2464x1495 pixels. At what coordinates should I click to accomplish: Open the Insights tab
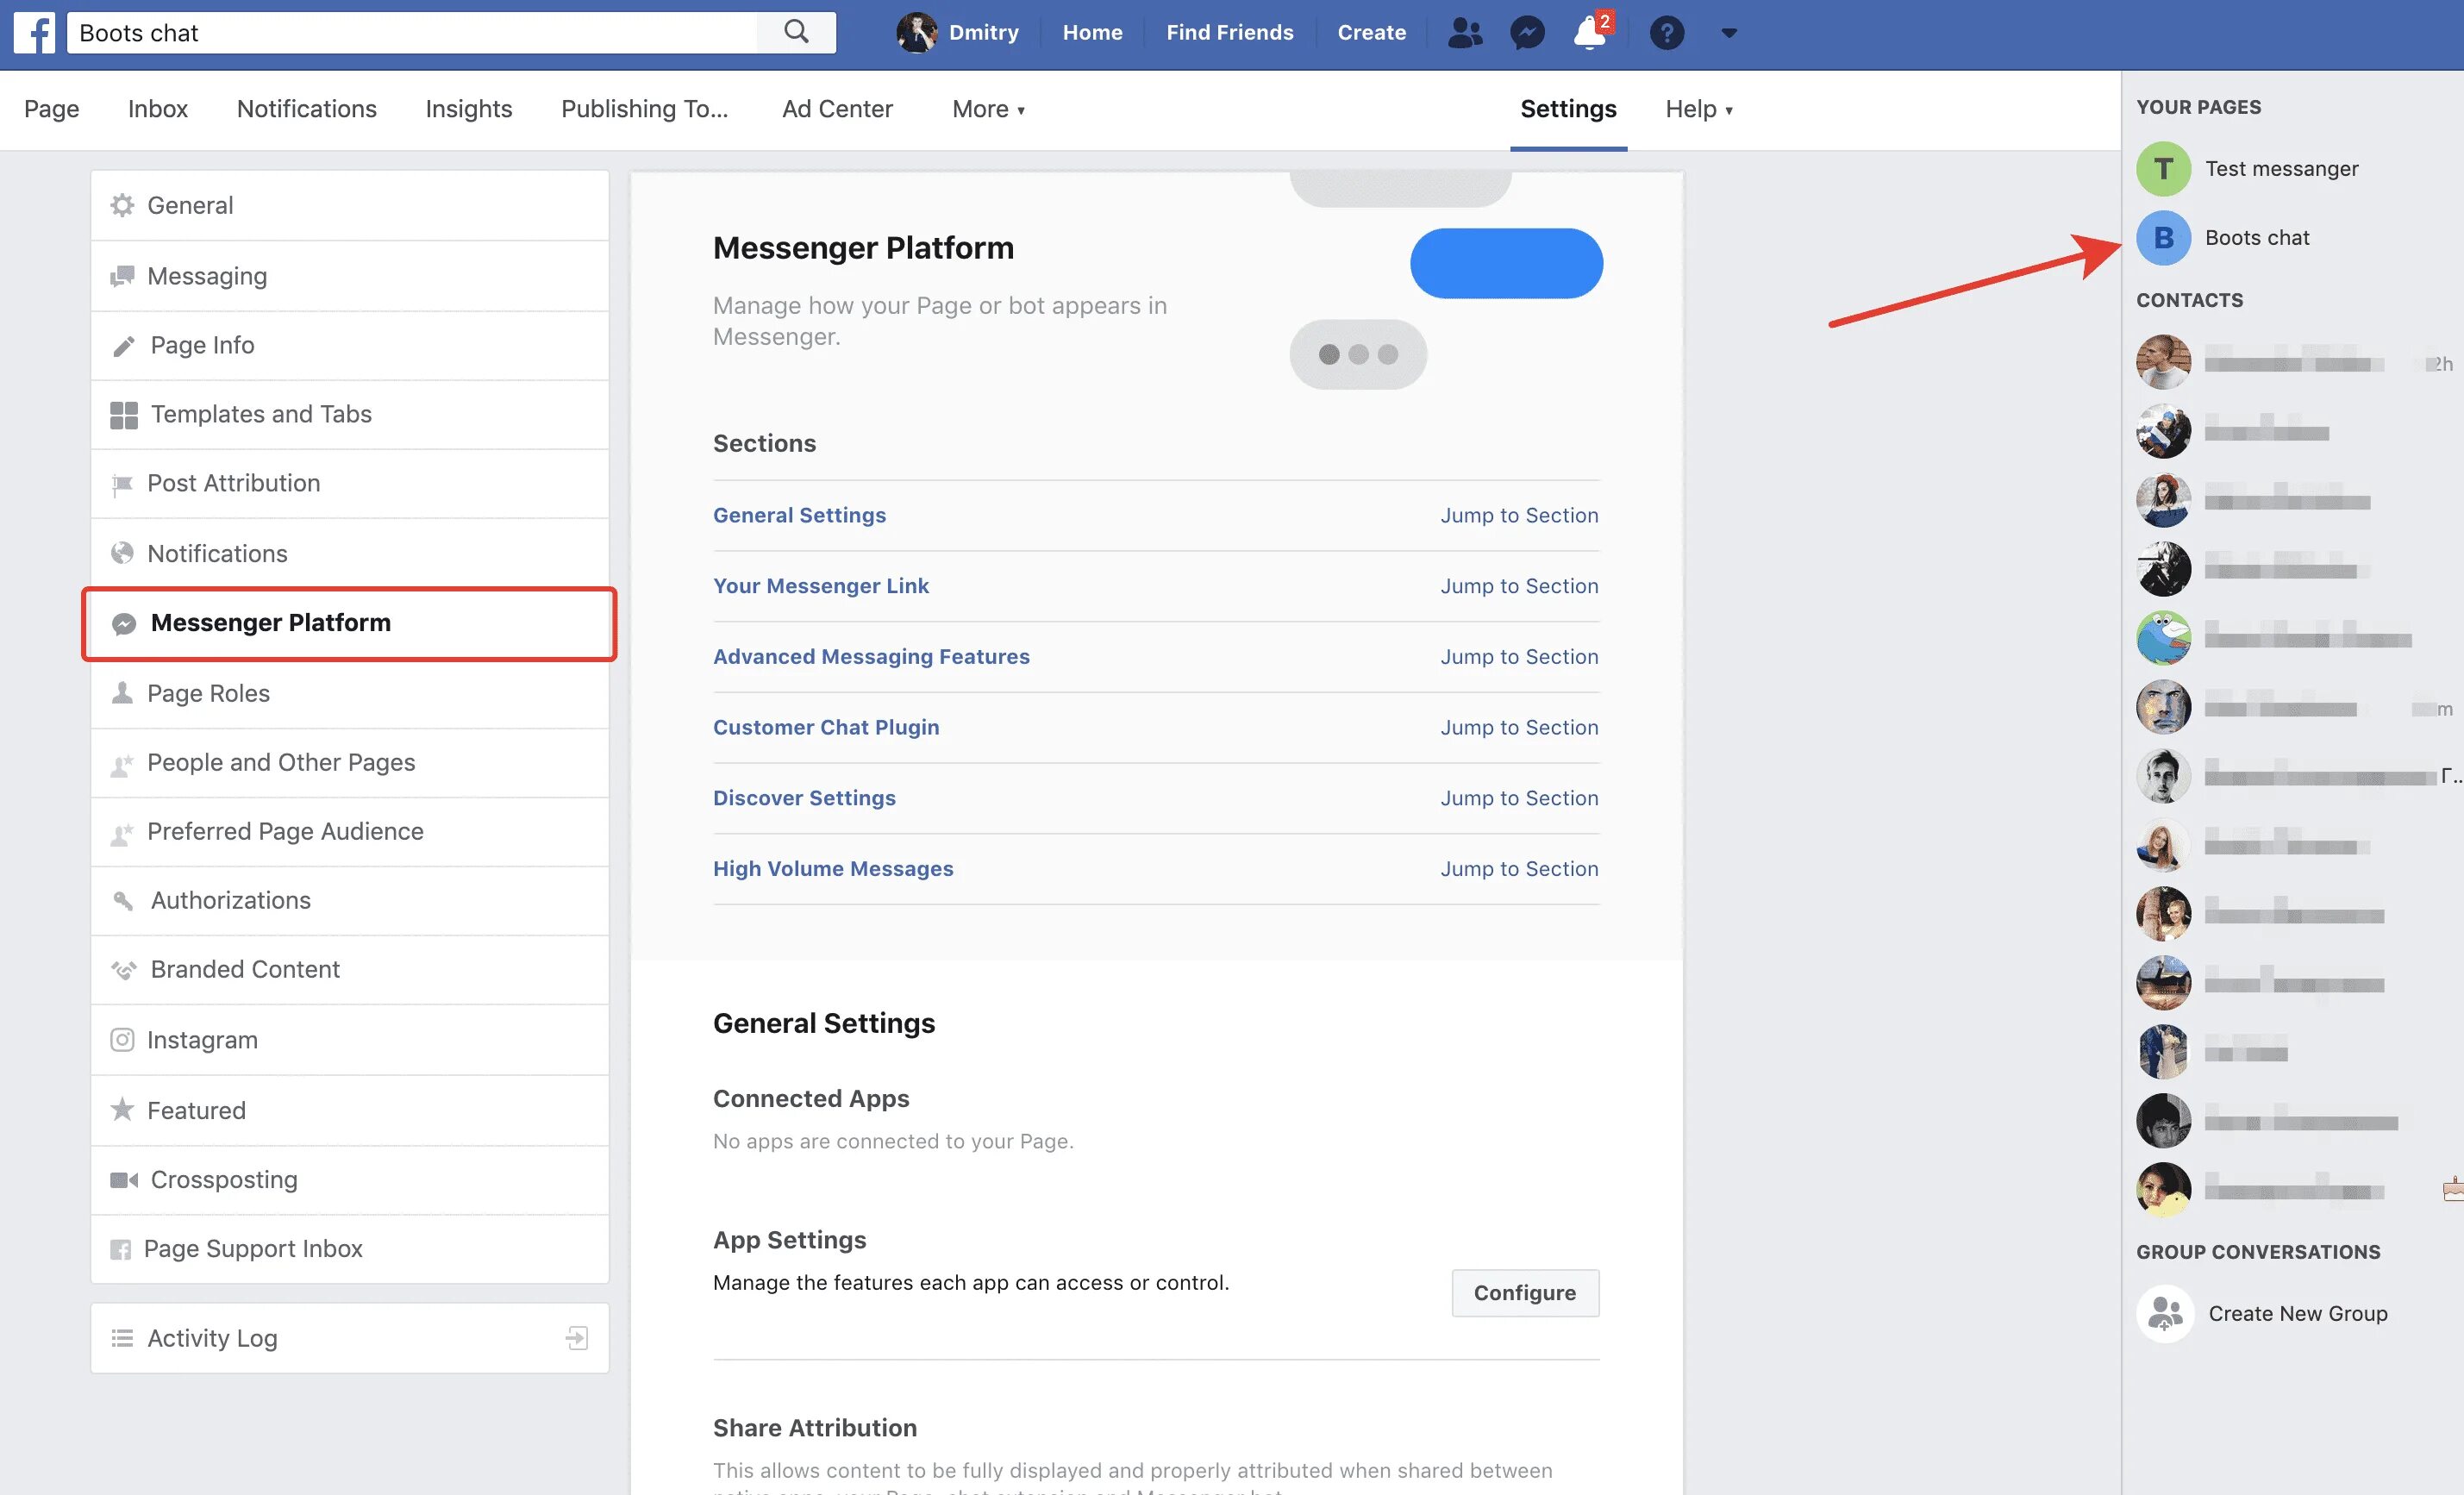tap(469, 109)
